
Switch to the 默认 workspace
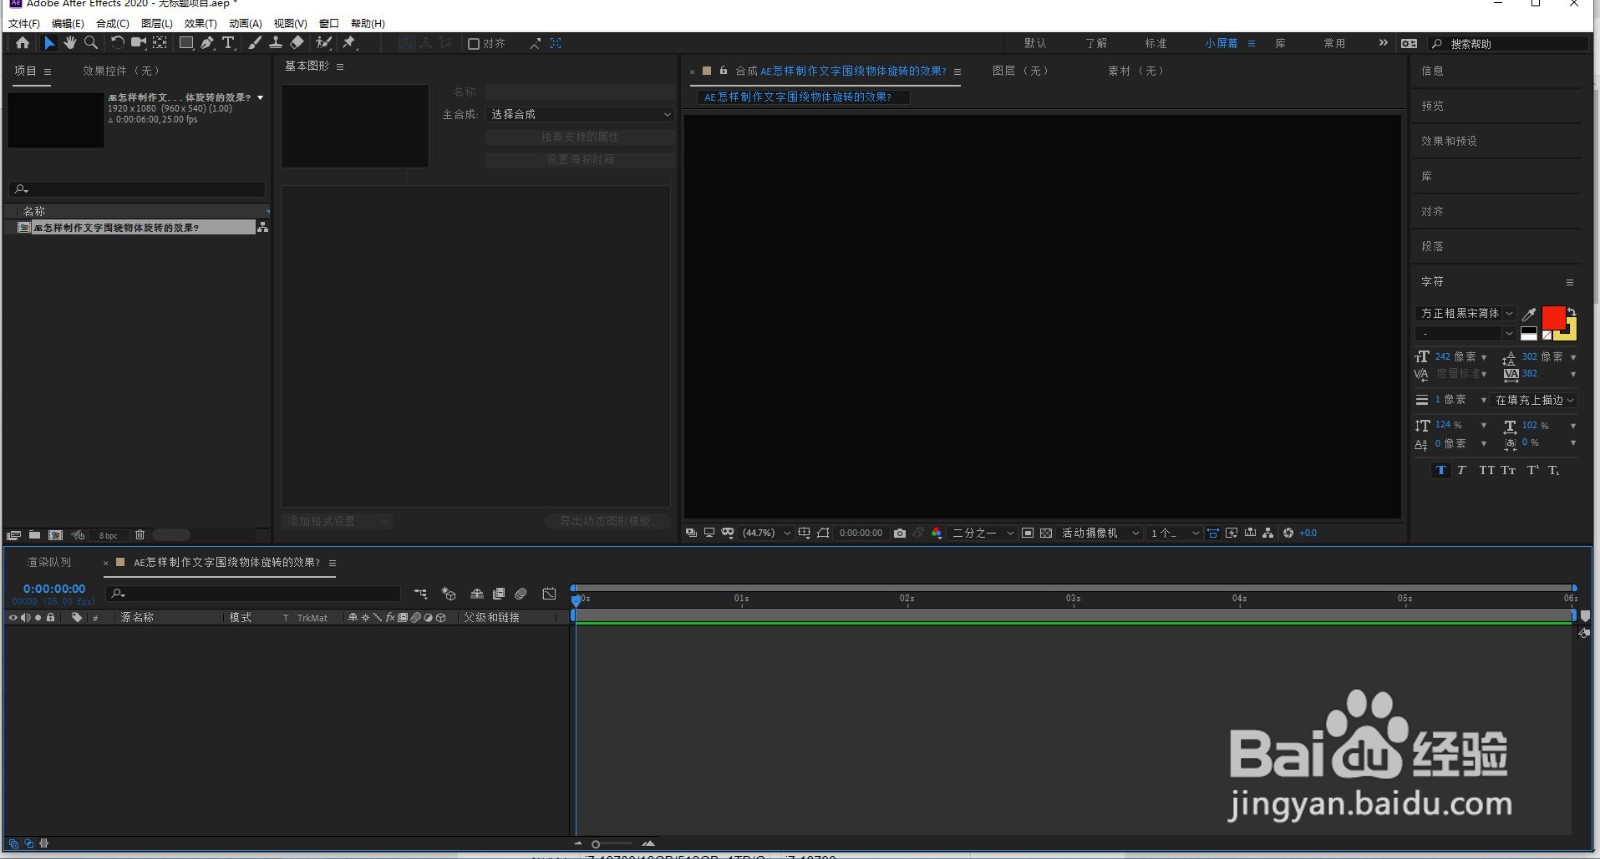tap(1035, 43)
